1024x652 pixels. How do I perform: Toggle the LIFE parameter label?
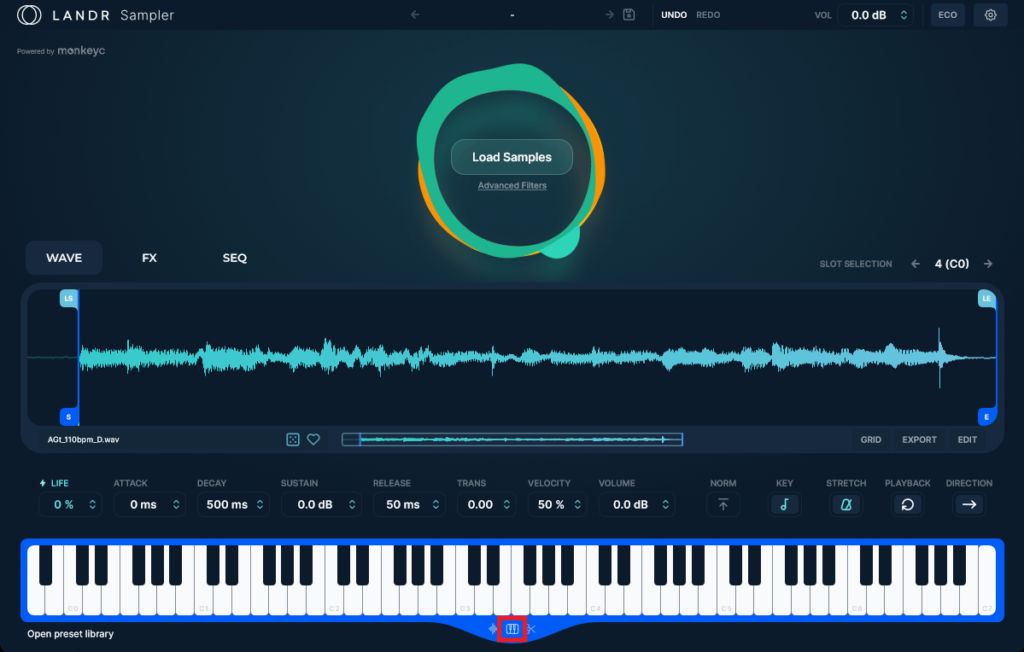[x=54, y=483]
